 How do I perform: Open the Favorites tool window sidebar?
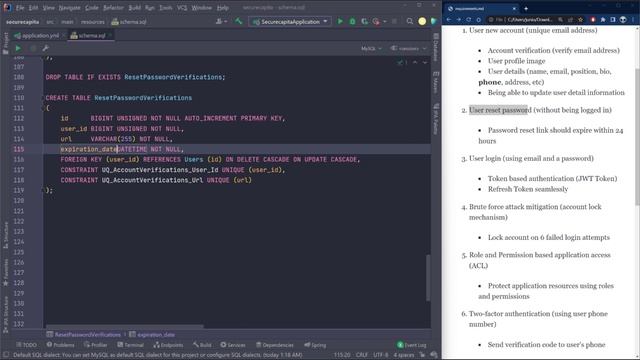(5, 272)
